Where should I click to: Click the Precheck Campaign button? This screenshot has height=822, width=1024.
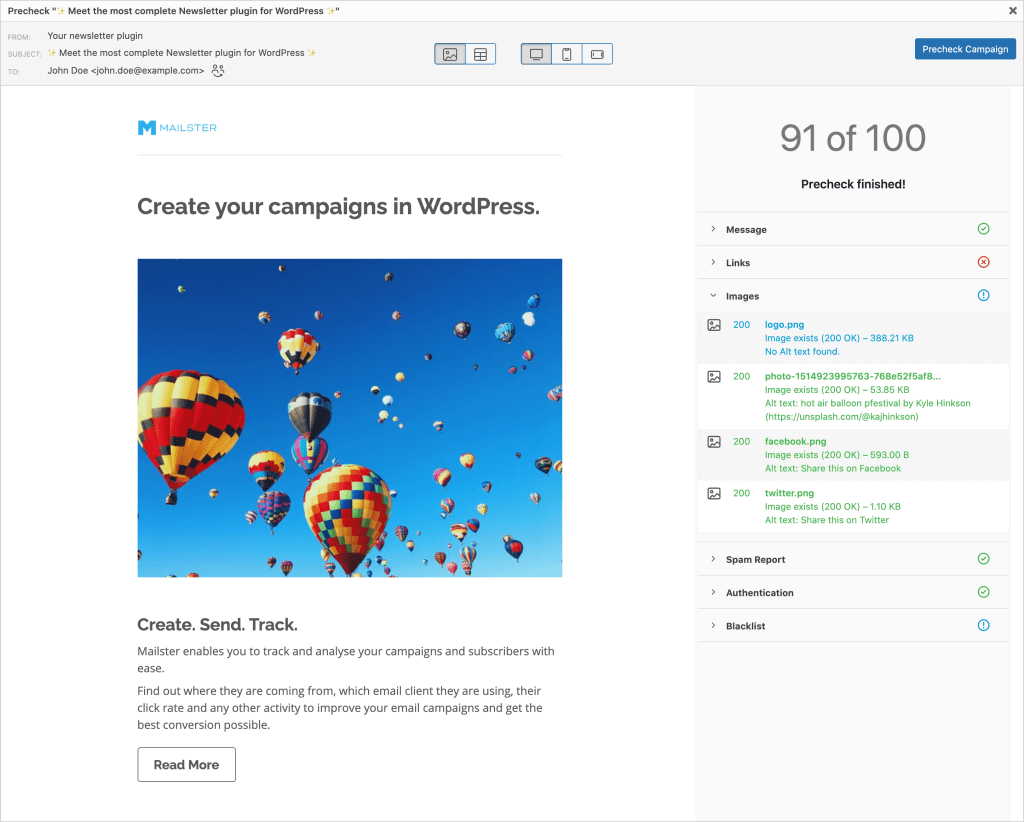pos(965,49)
